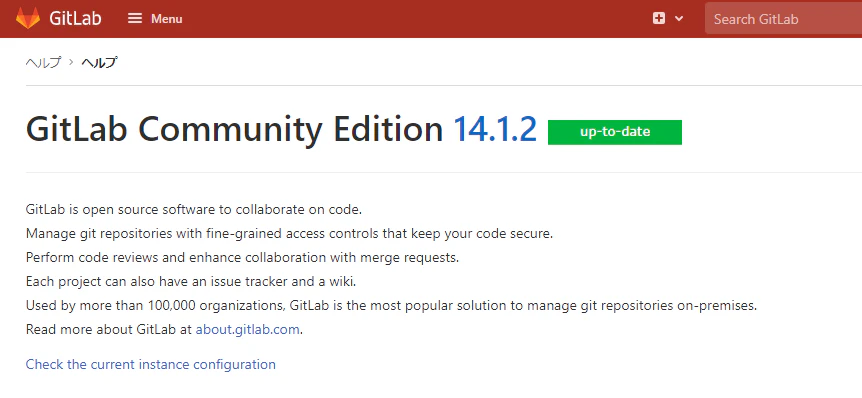Click the line "Each project can also have"
The width and height of the screenshot is (862, 398).
[191, 282]
